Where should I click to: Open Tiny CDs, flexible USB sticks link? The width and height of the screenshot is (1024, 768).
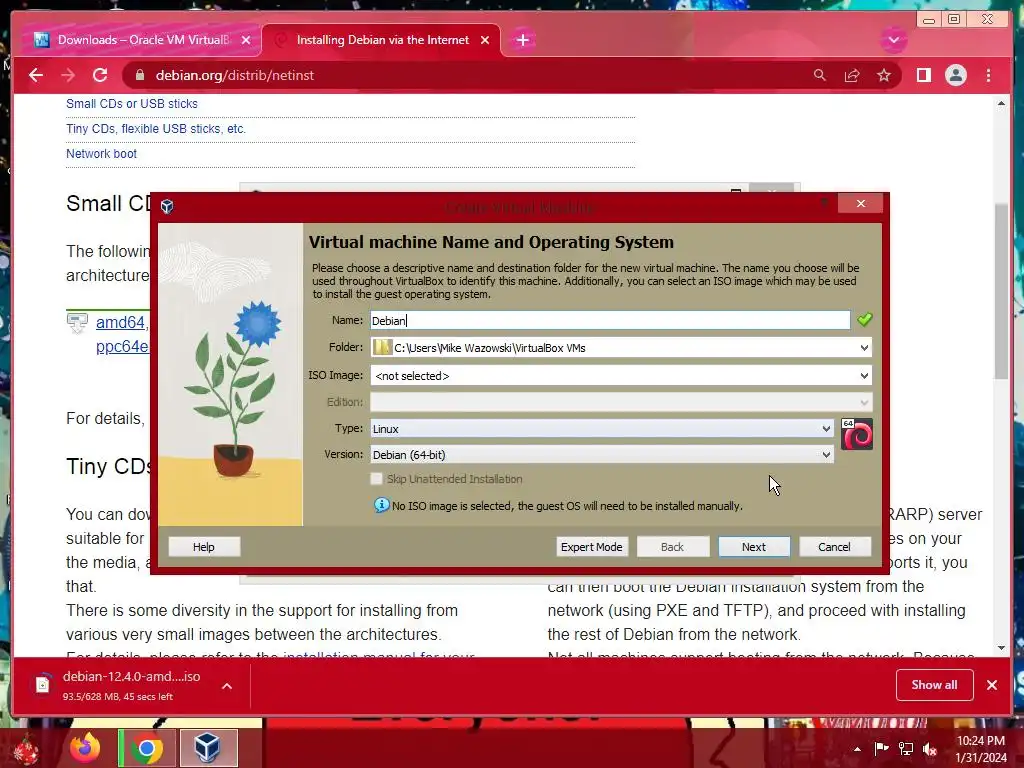click(x=155, y=129)
